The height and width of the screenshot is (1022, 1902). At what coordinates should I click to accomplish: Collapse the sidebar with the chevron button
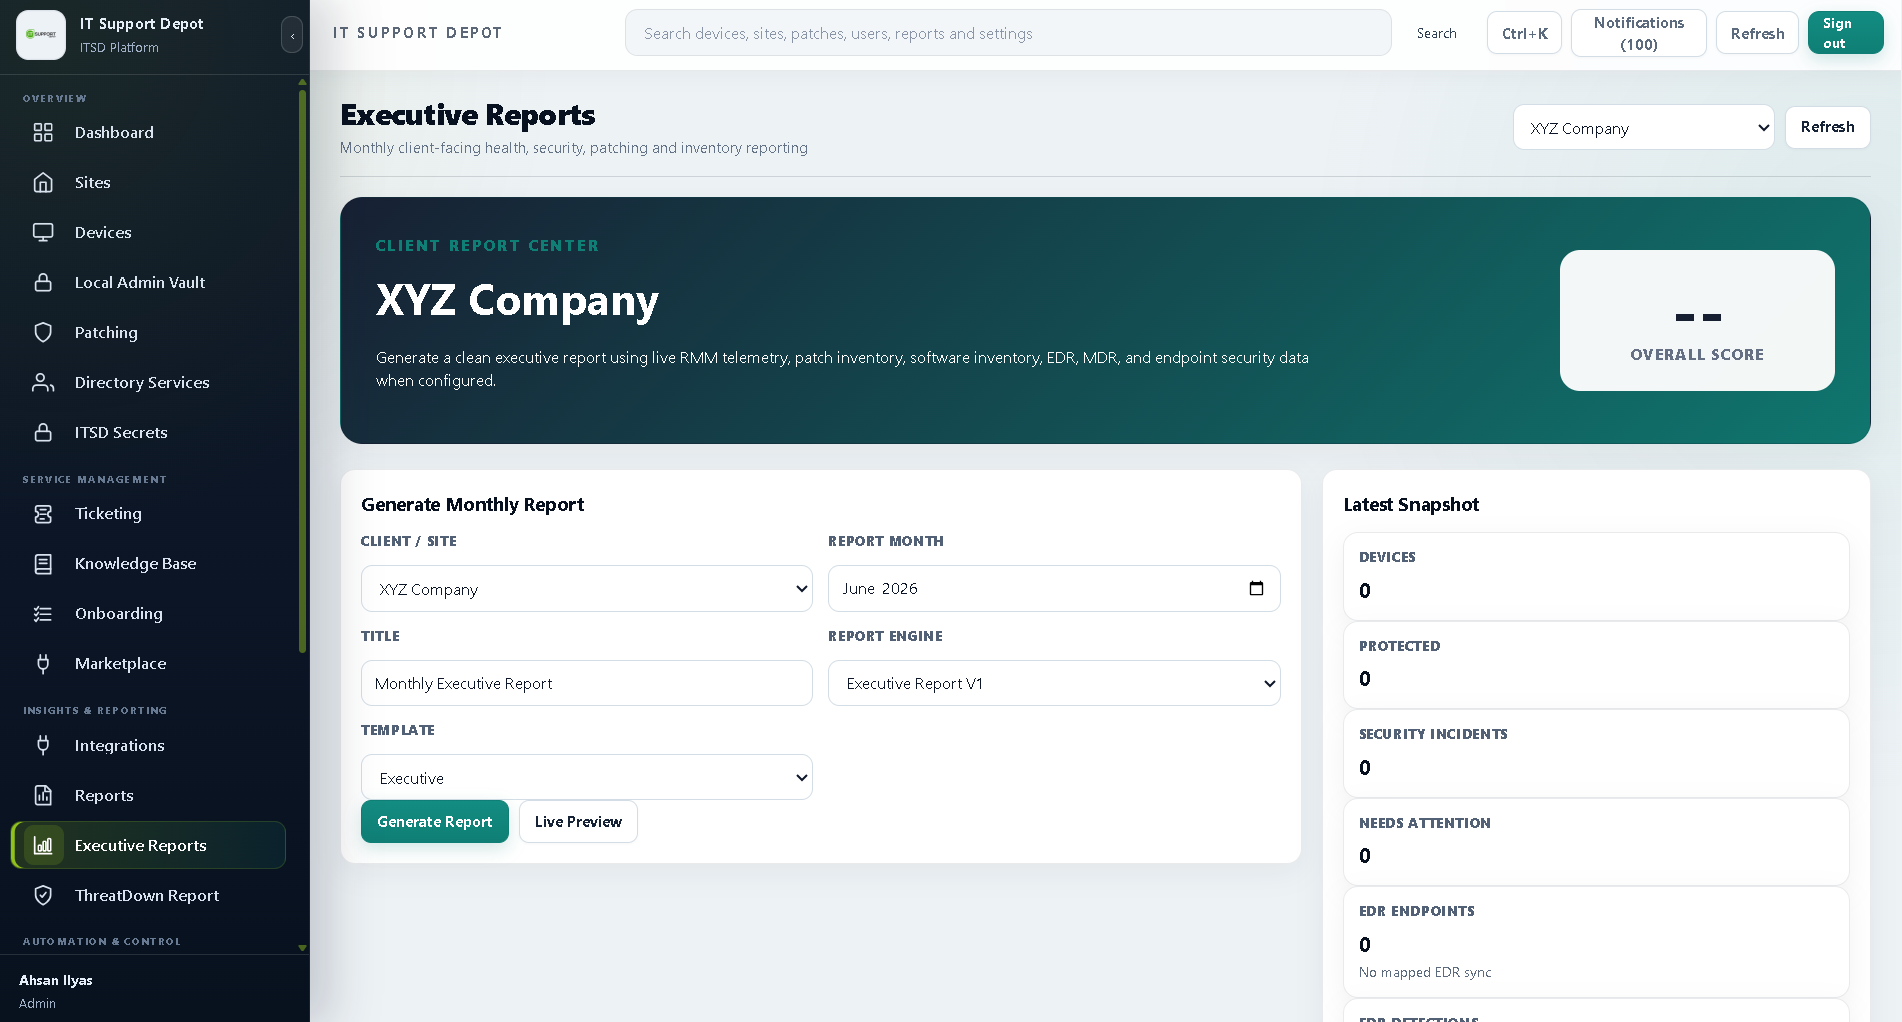point(292,35)
